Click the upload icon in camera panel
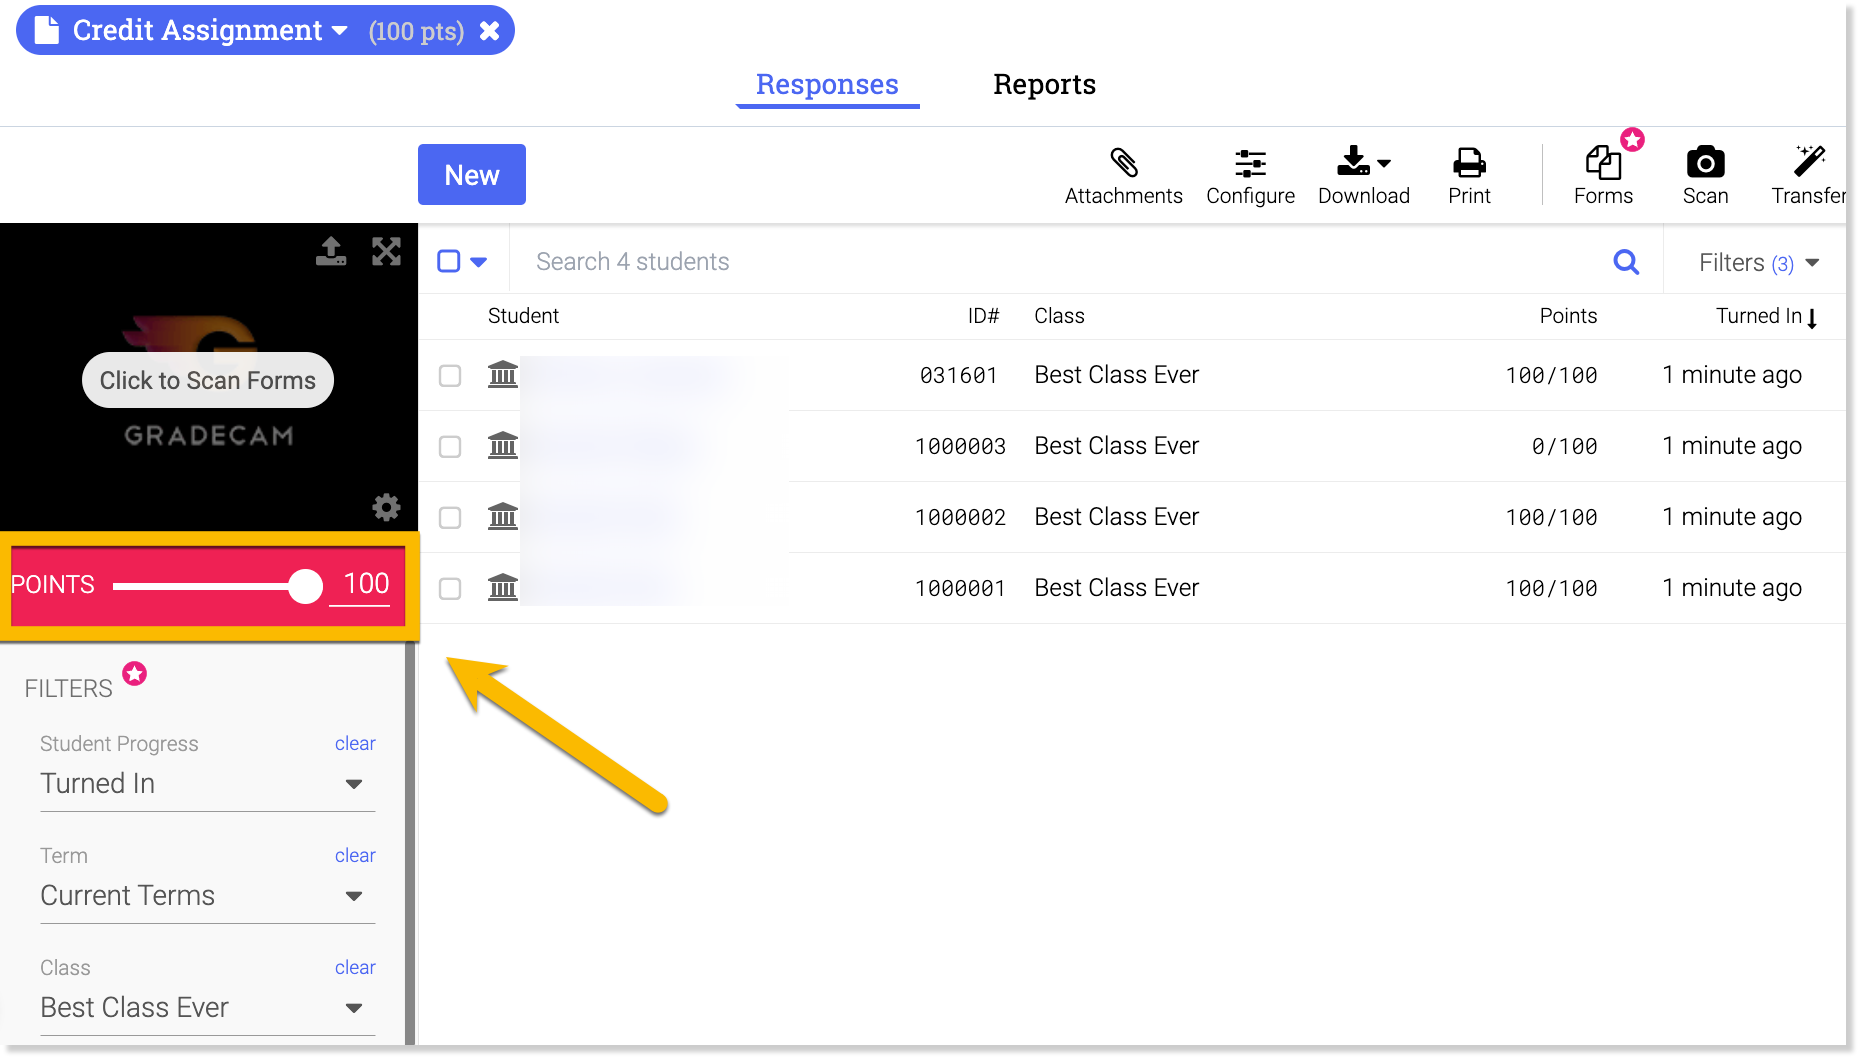 click(331, 251)
